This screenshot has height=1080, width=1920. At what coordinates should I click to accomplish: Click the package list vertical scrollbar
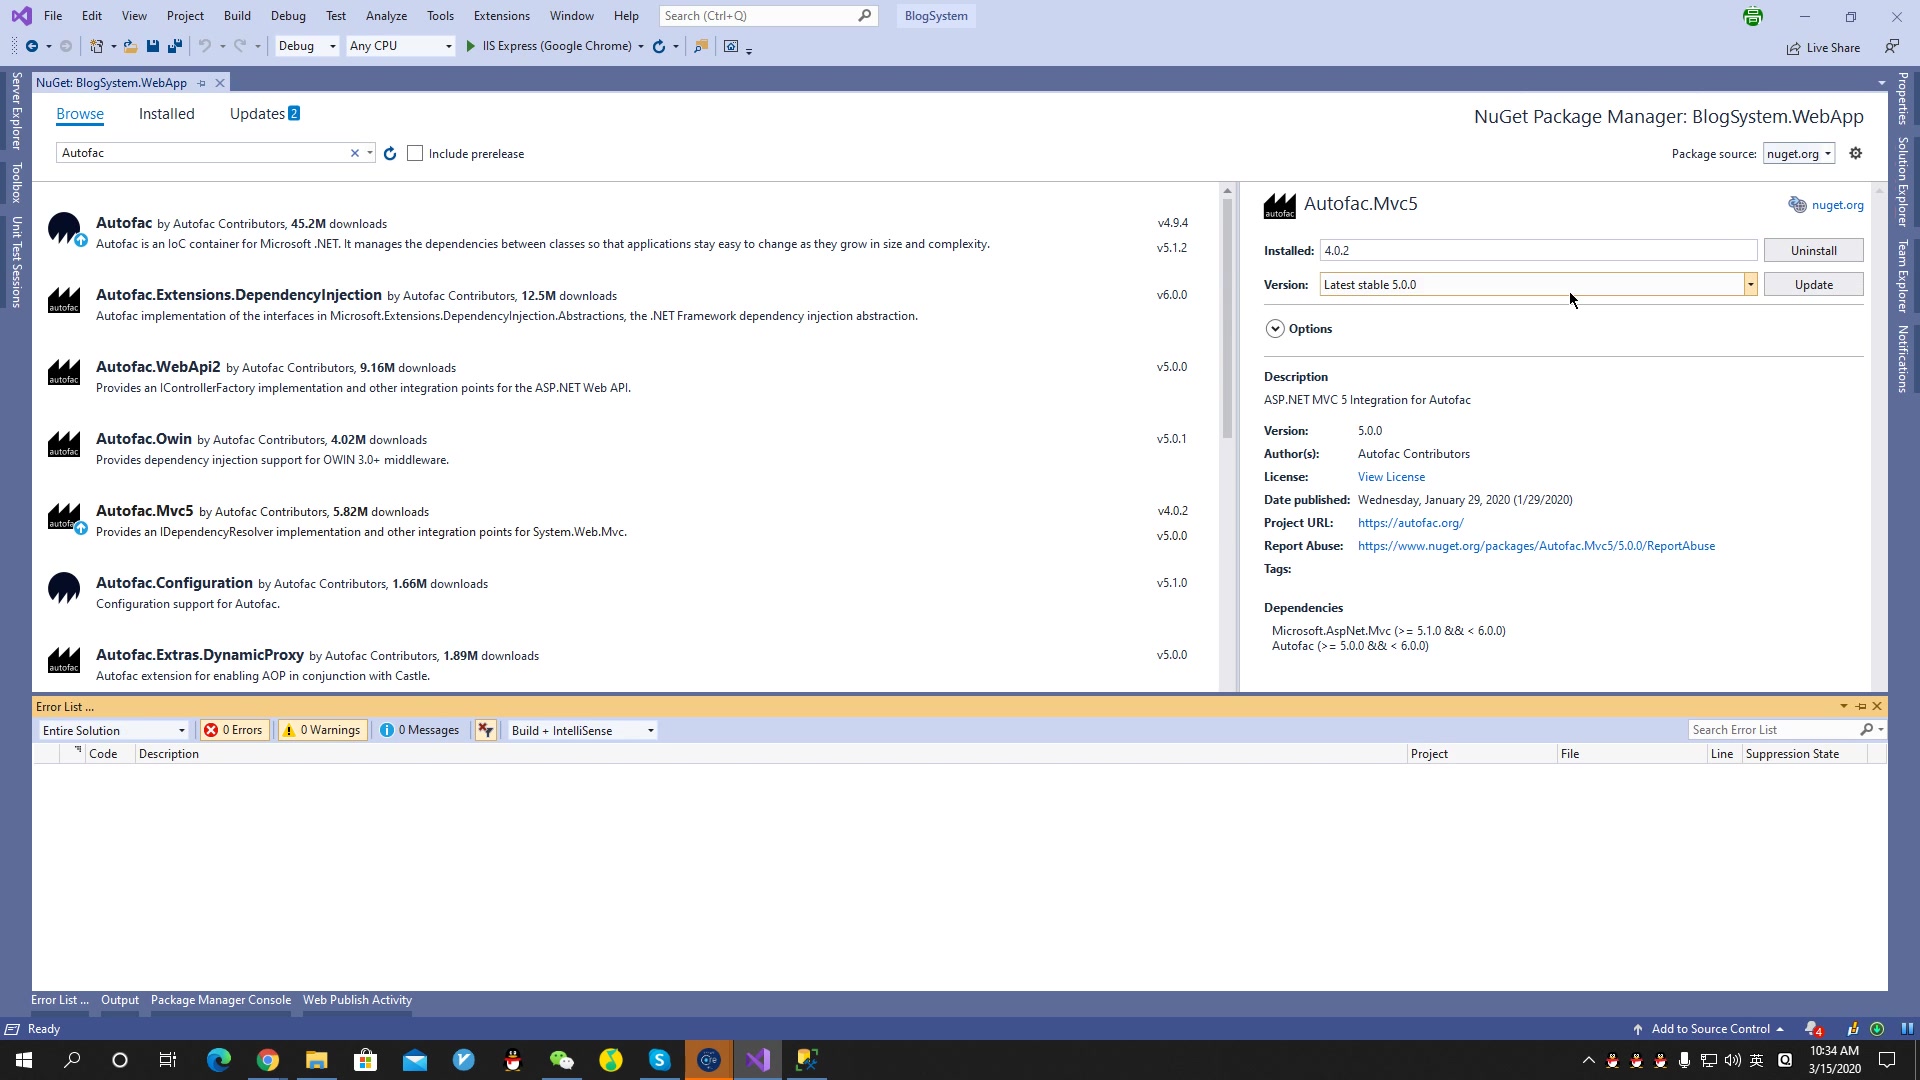(x=1227, y=320)
